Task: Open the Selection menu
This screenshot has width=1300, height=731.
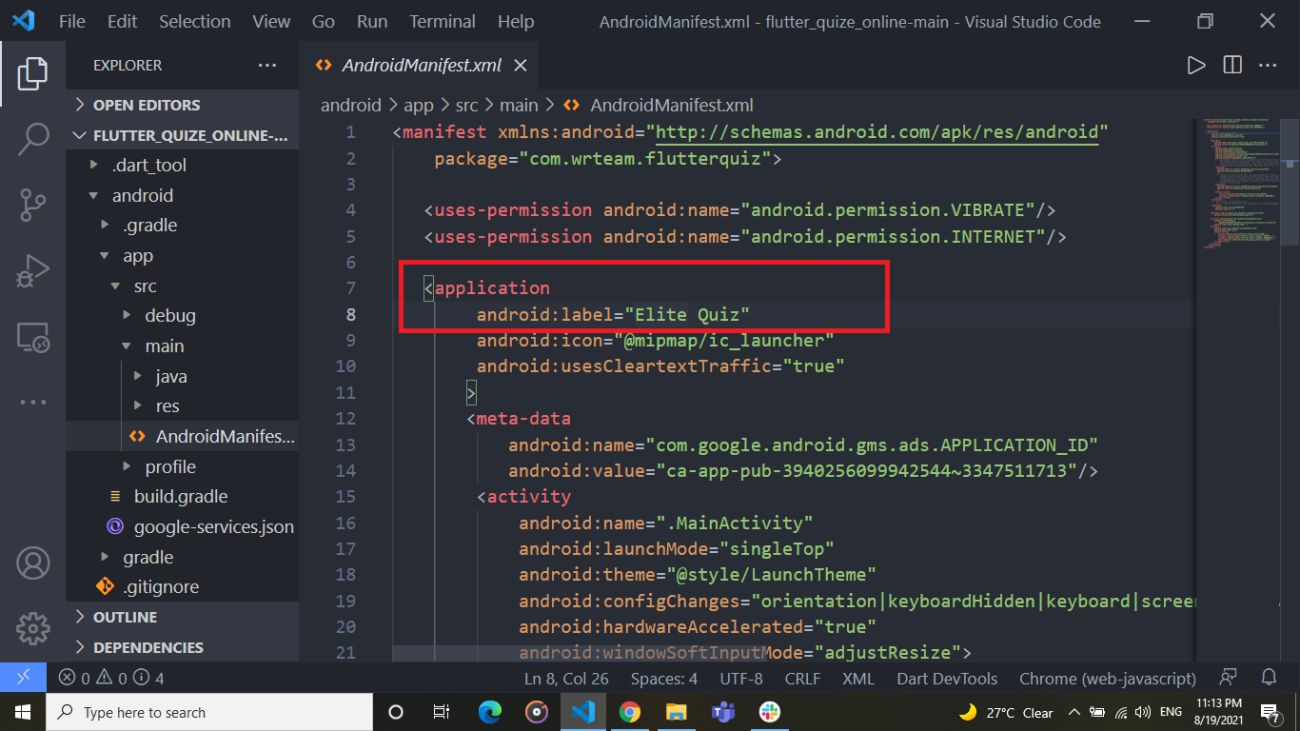Action: point(194,21)
